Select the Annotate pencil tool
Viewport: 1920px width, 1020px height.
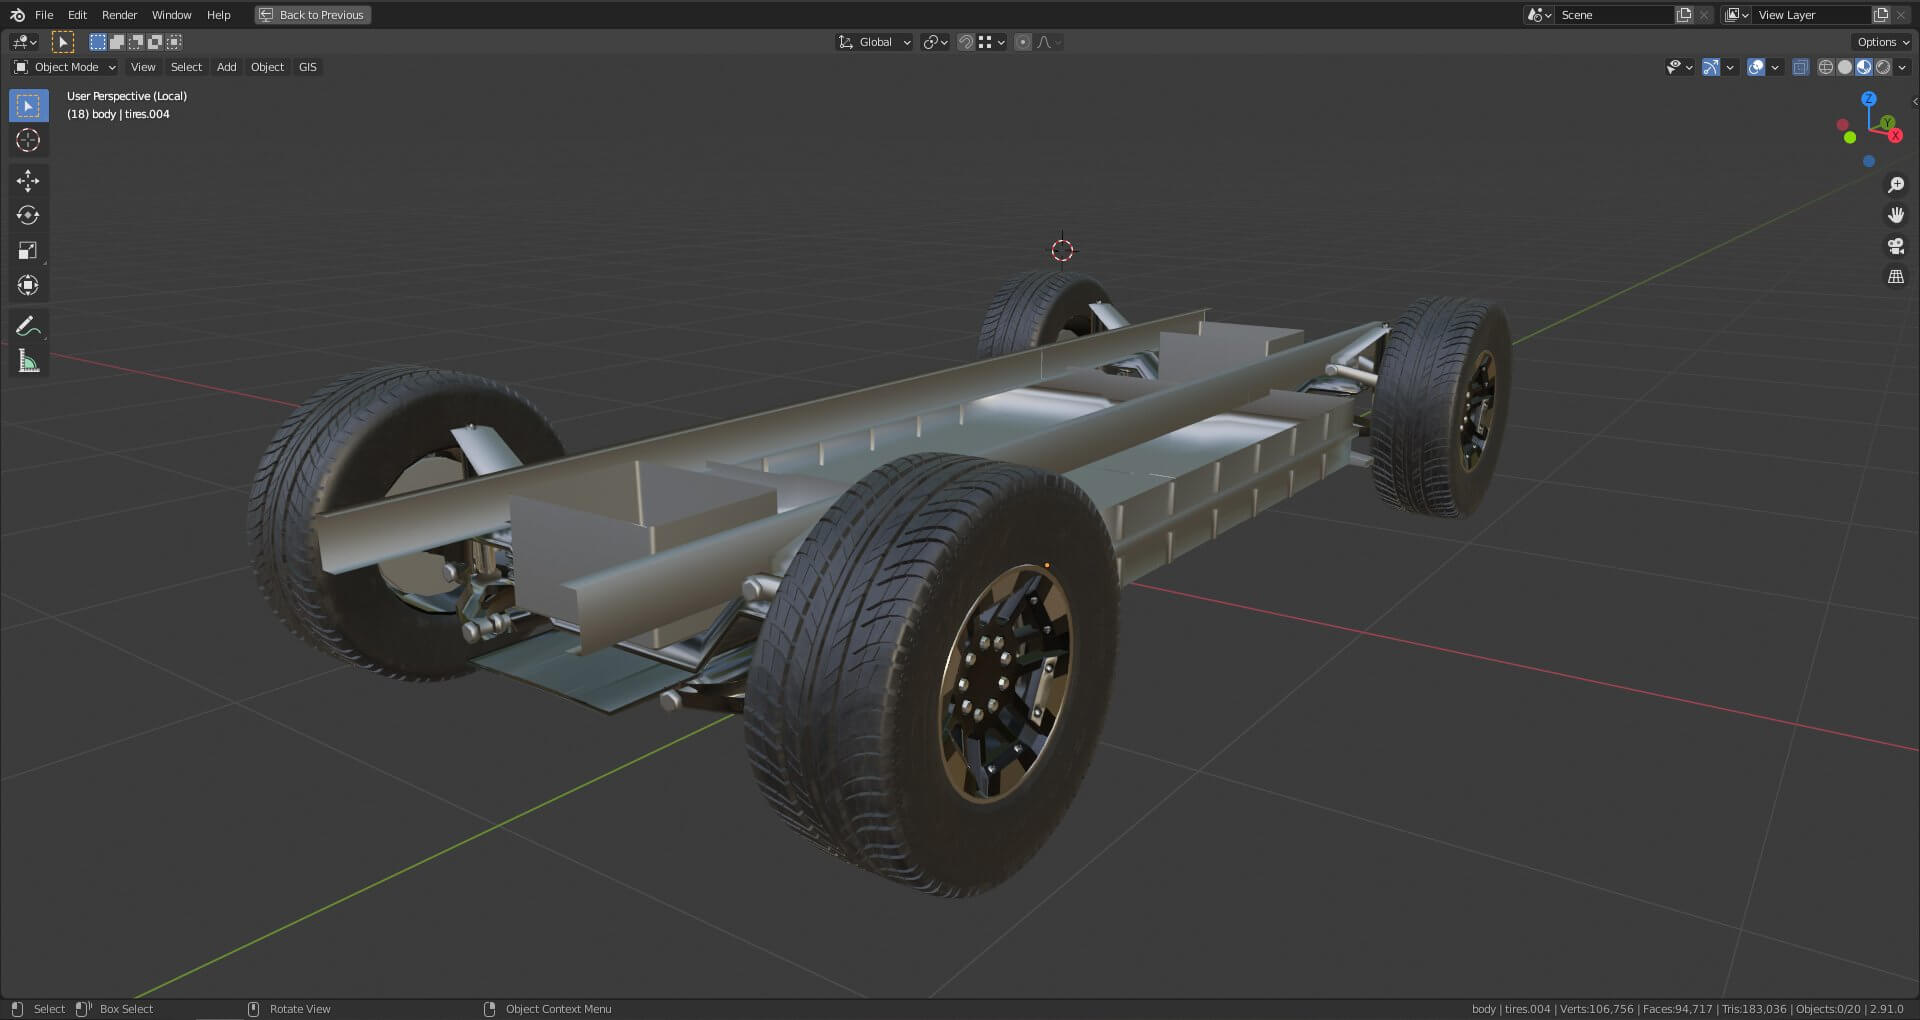[x=28, y=326]
